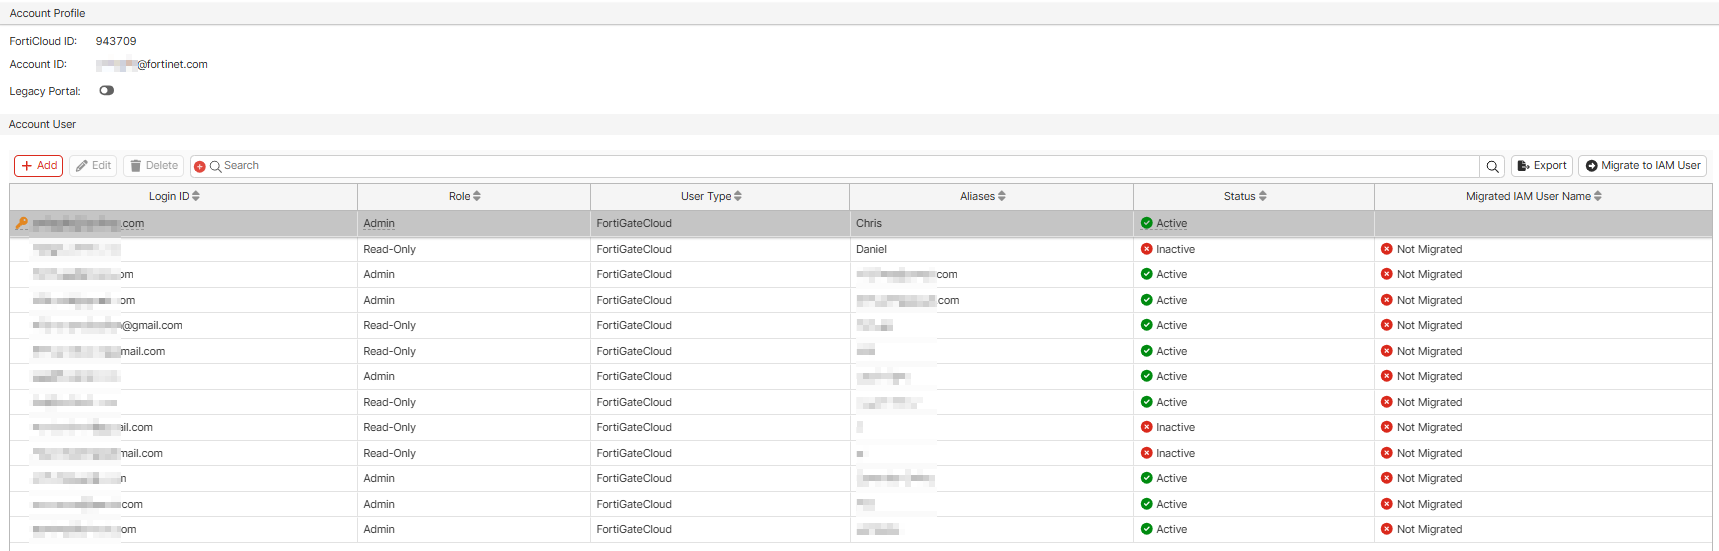Click Not Migrated icon in Daniel row

coord(1387,249)
